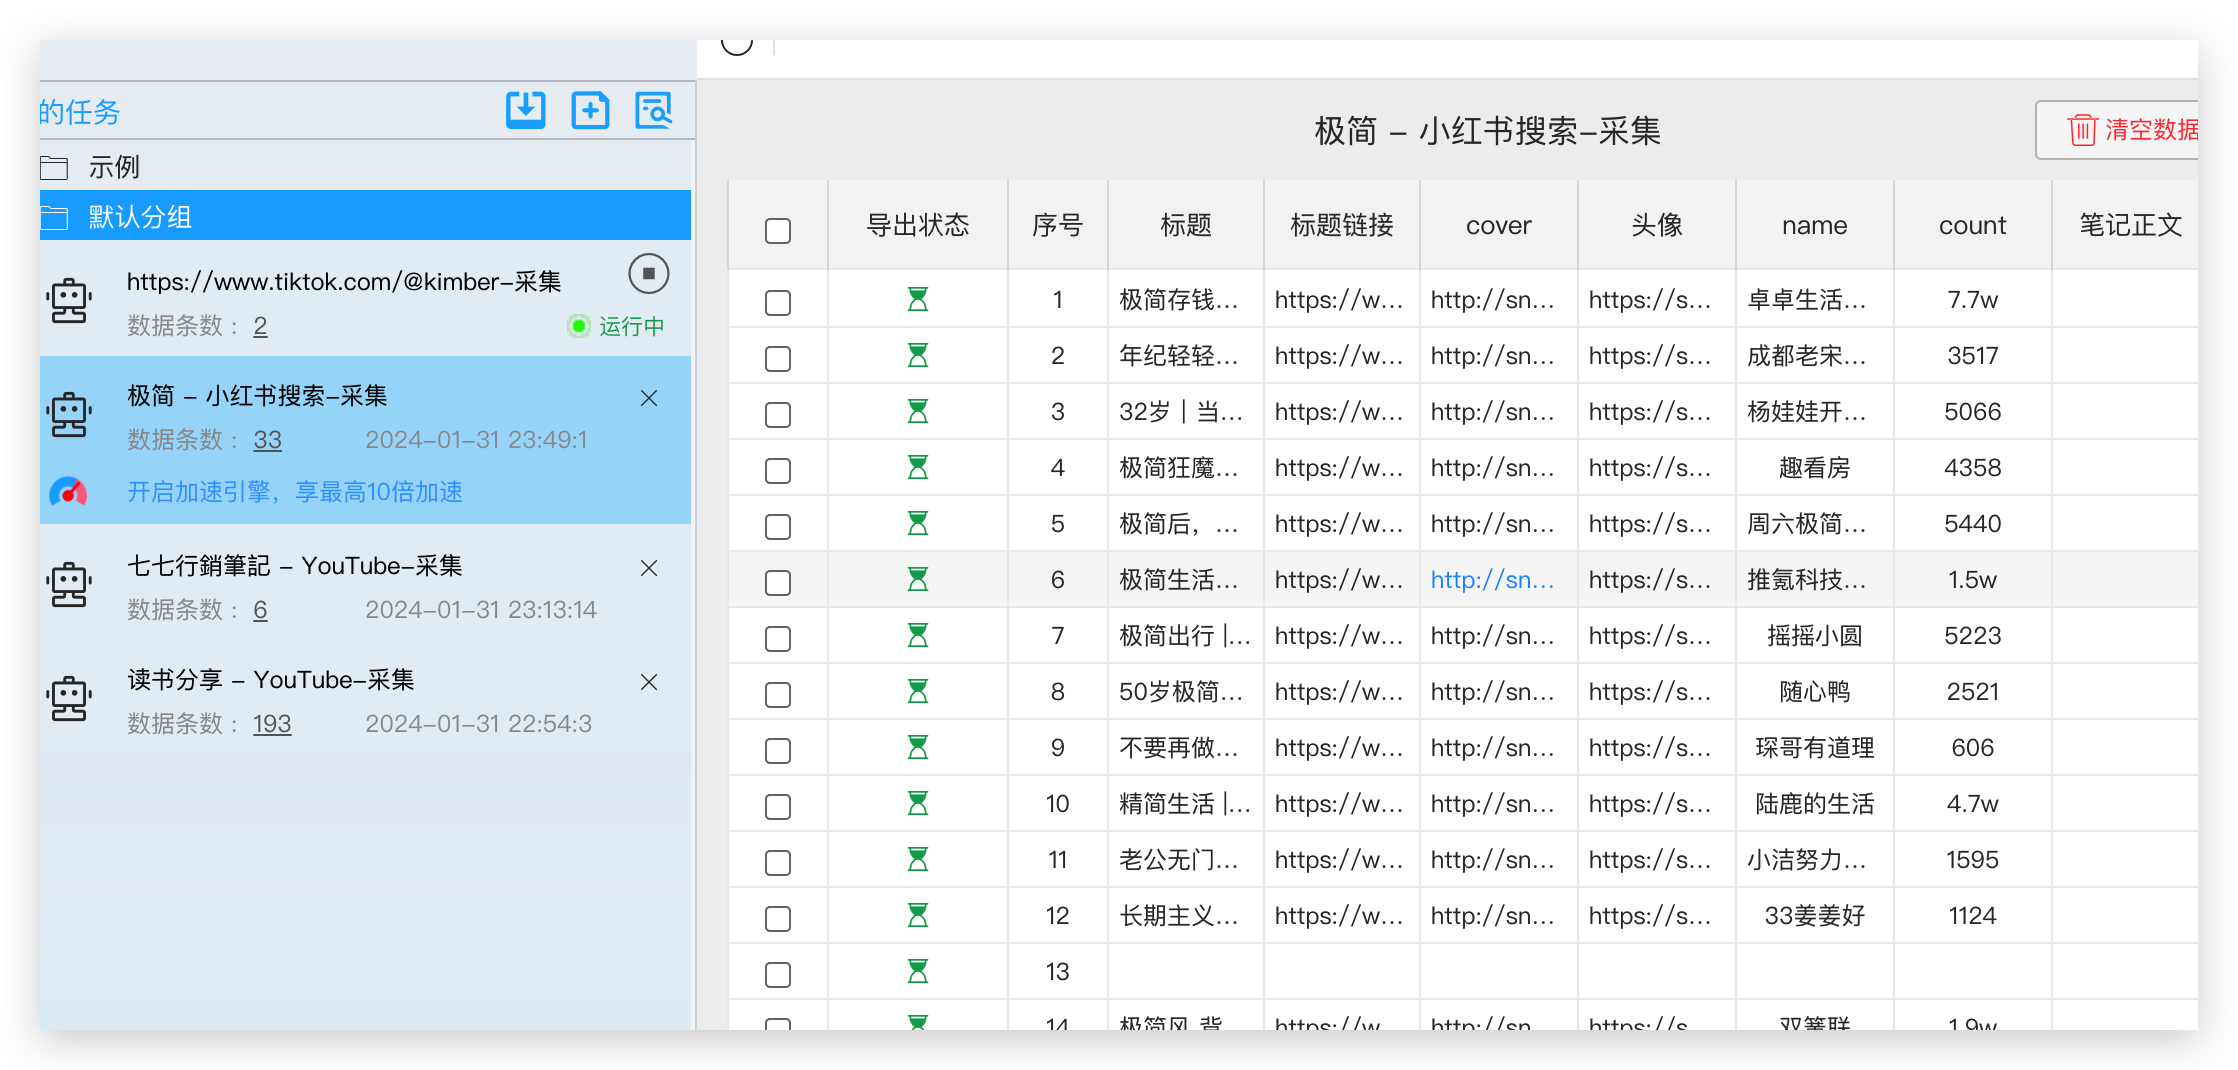Check the checkbox for row 9
This screenshot has height=1070, width=2238.
(778, 751)
